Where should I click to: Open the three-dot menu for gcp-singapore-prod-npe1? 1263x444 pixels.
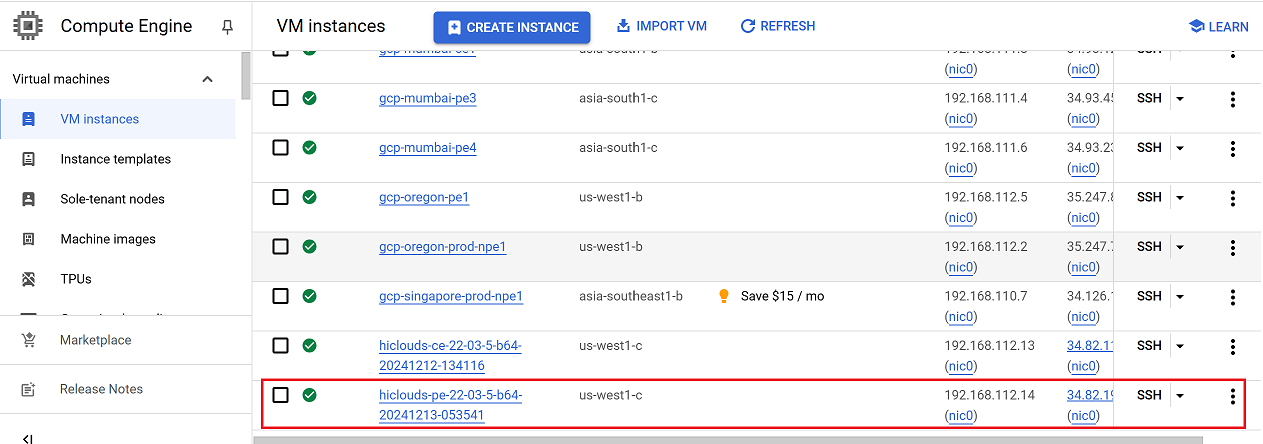point(1233,297)
